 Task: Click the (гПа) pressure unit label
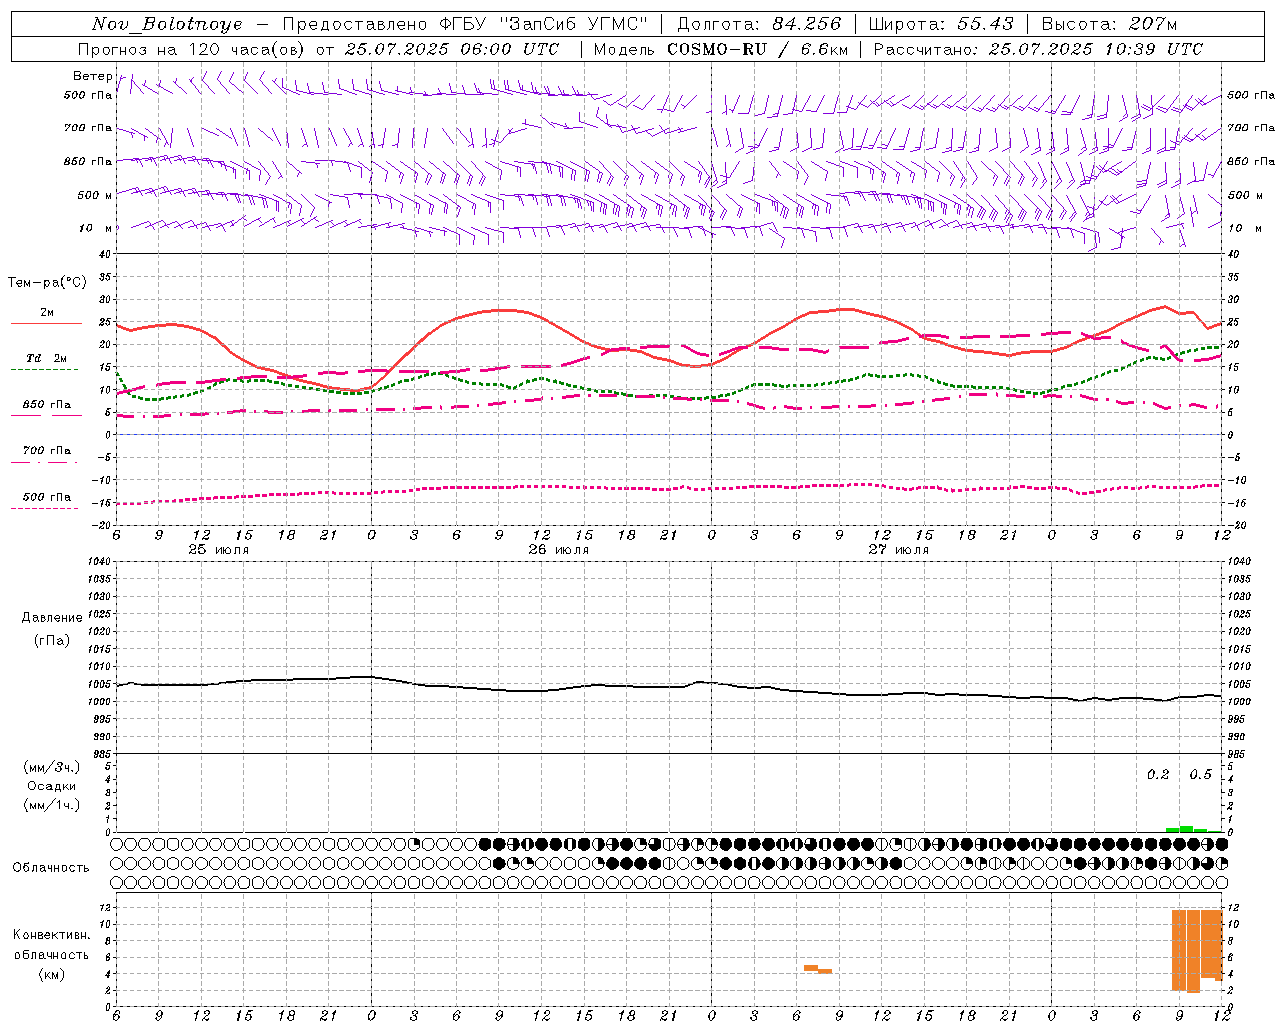pos(52,640)
